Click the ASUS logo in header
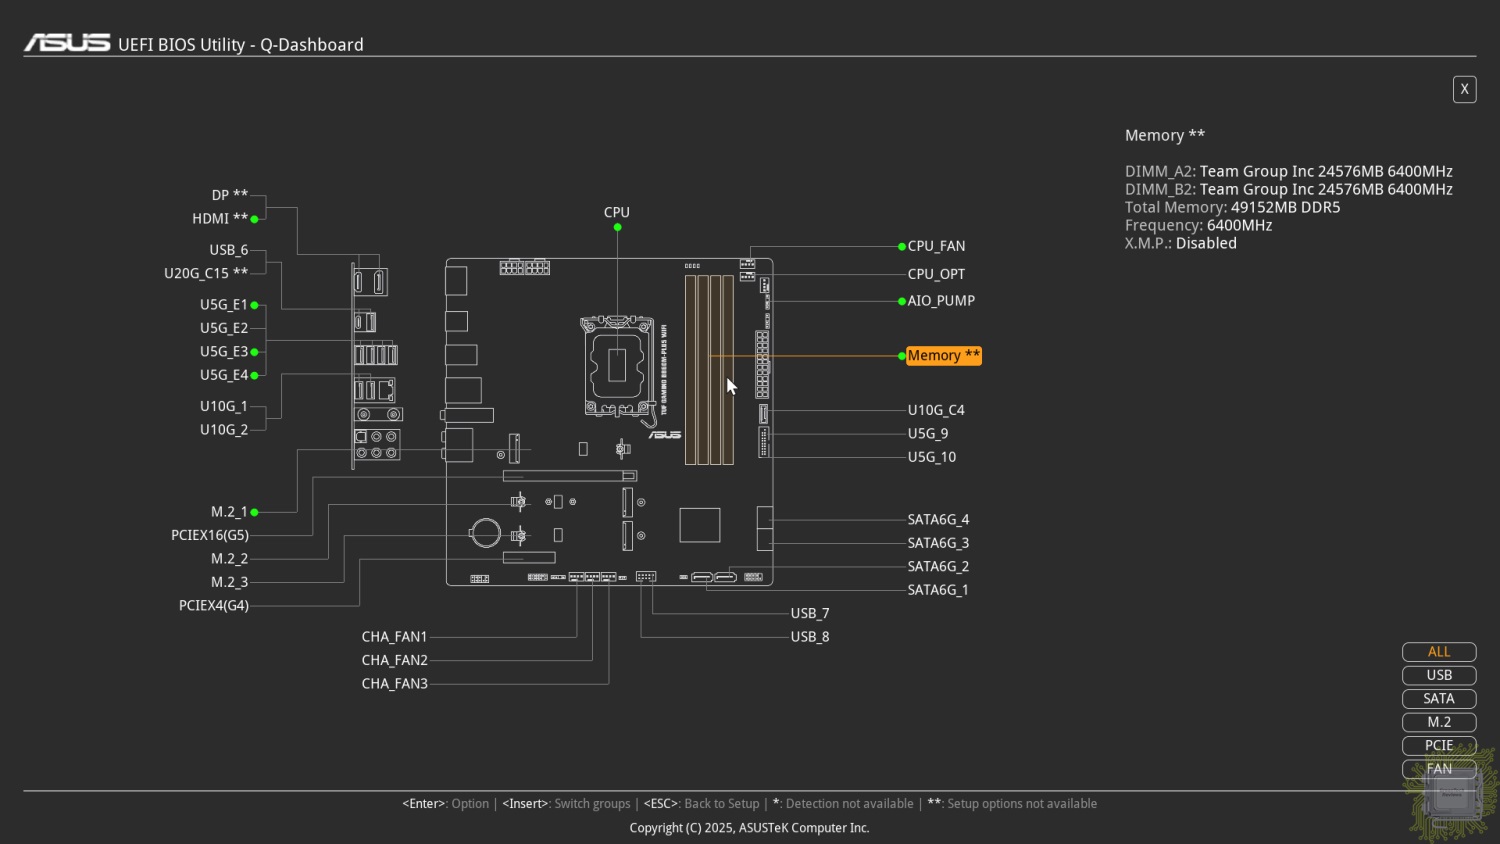 pos(67,43)
